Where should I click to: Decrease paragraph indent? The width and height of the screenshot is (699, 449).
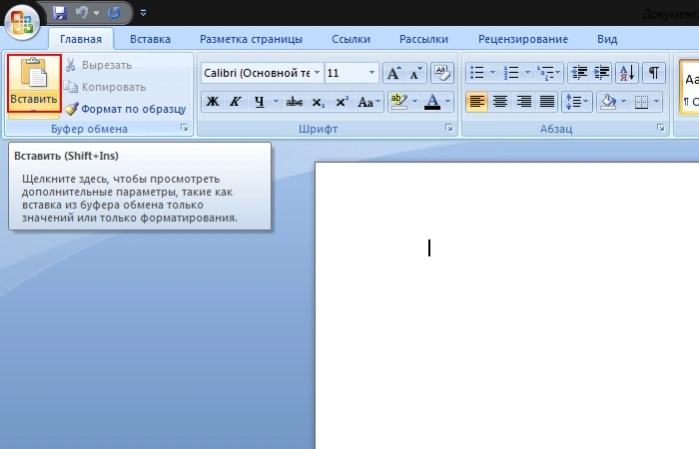579,73
